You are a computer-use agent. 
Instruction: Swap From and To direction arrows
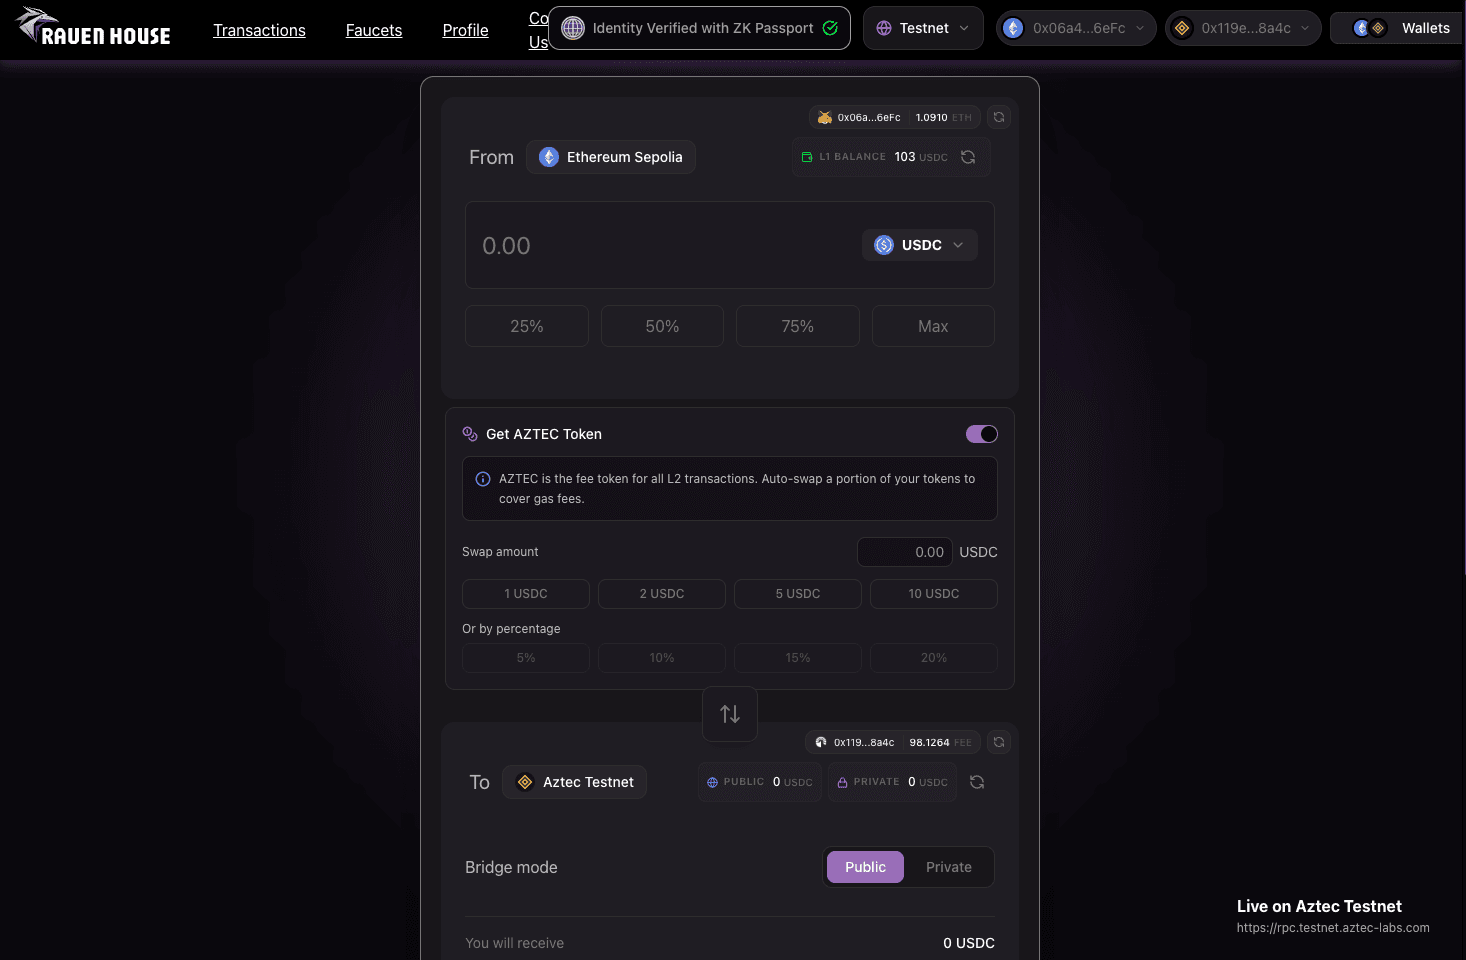click(x=730, y=714)
